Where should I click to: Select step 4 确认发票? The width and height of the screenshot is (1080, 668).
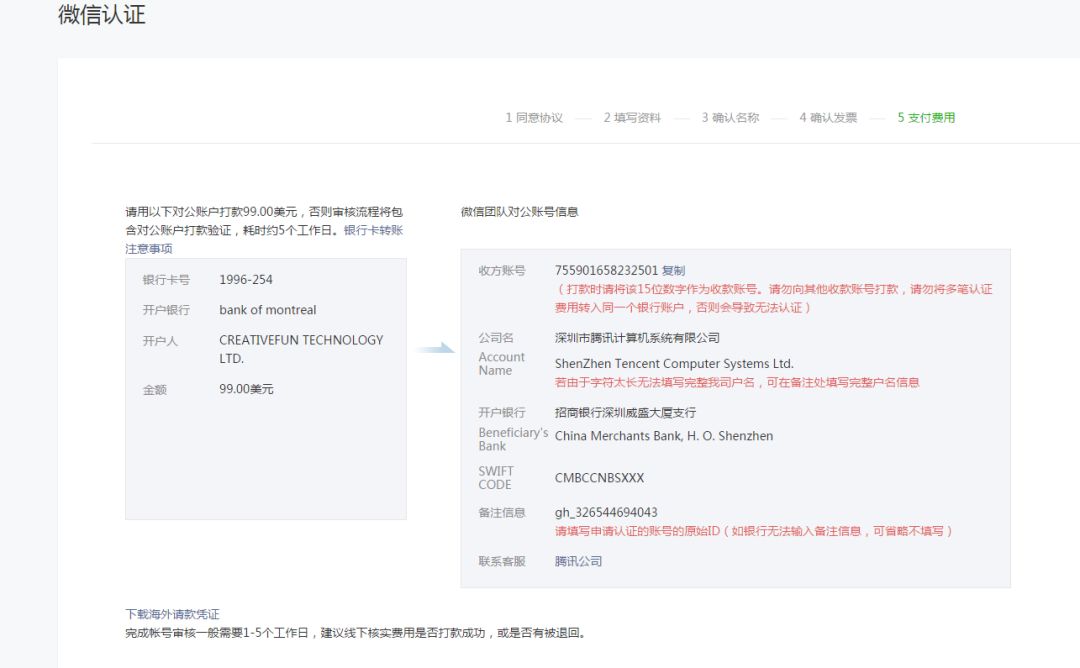828,118
